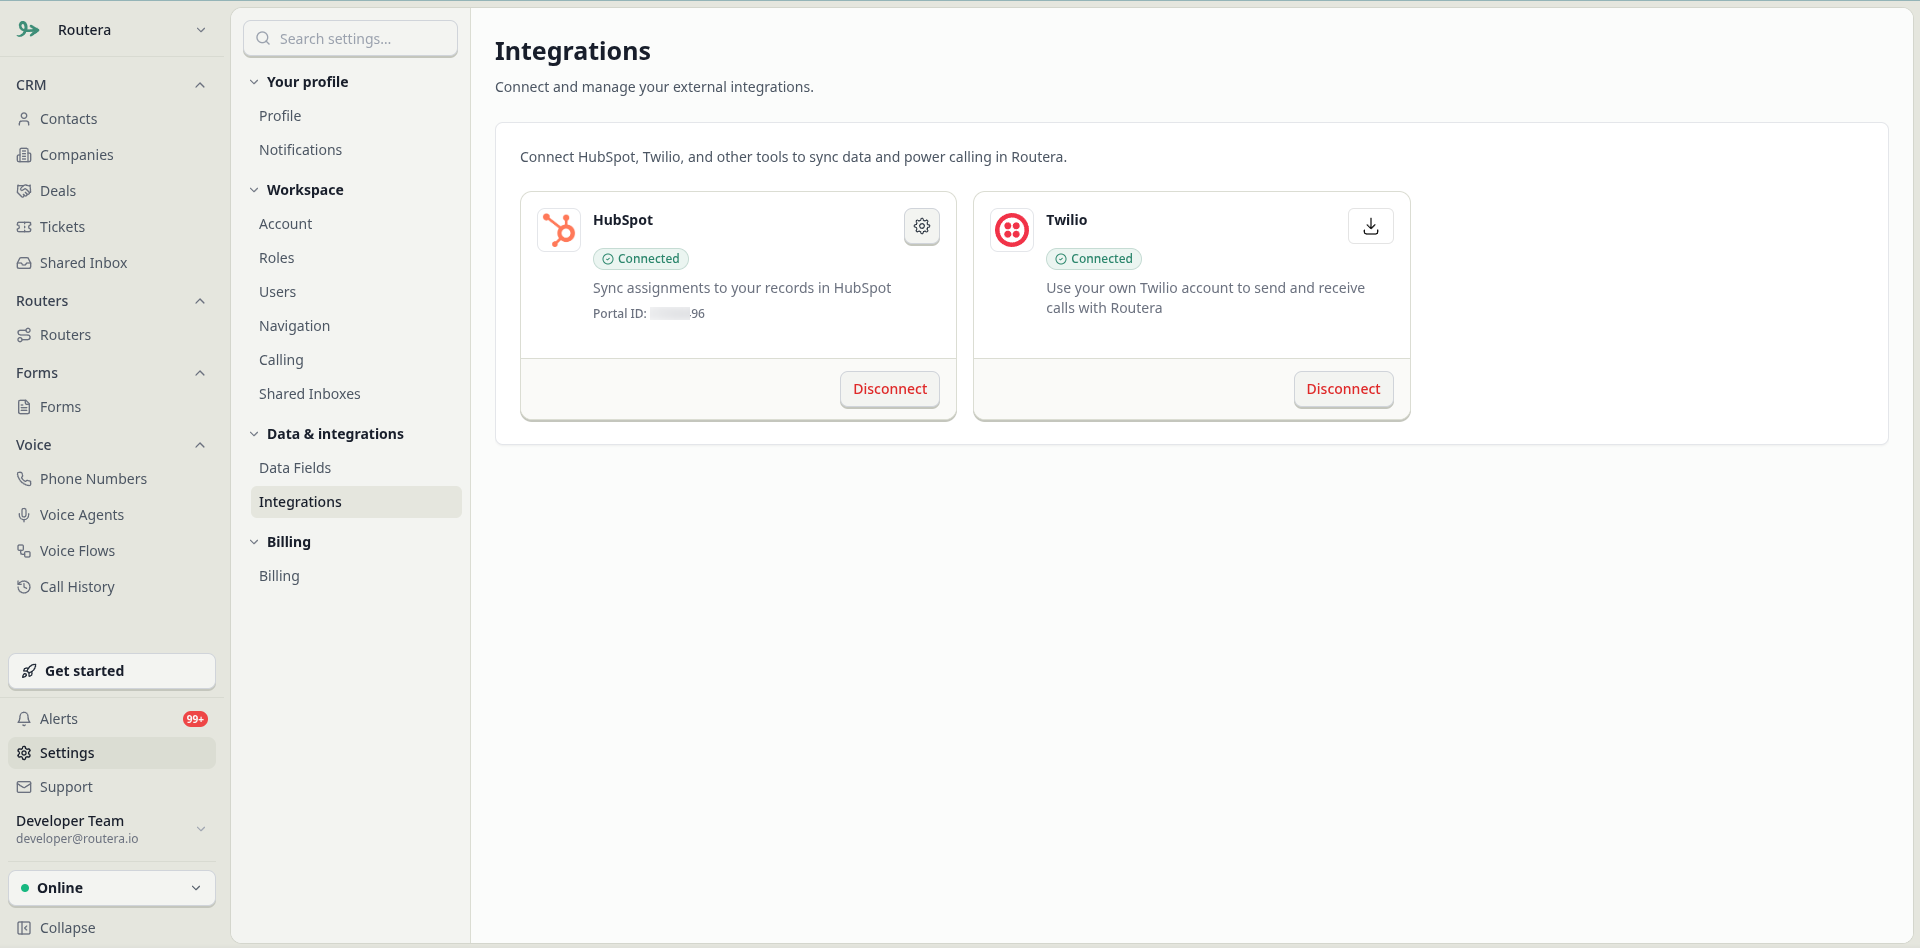Open the Companies page
The image size is (1920, 948).
(x=112, y=155)
